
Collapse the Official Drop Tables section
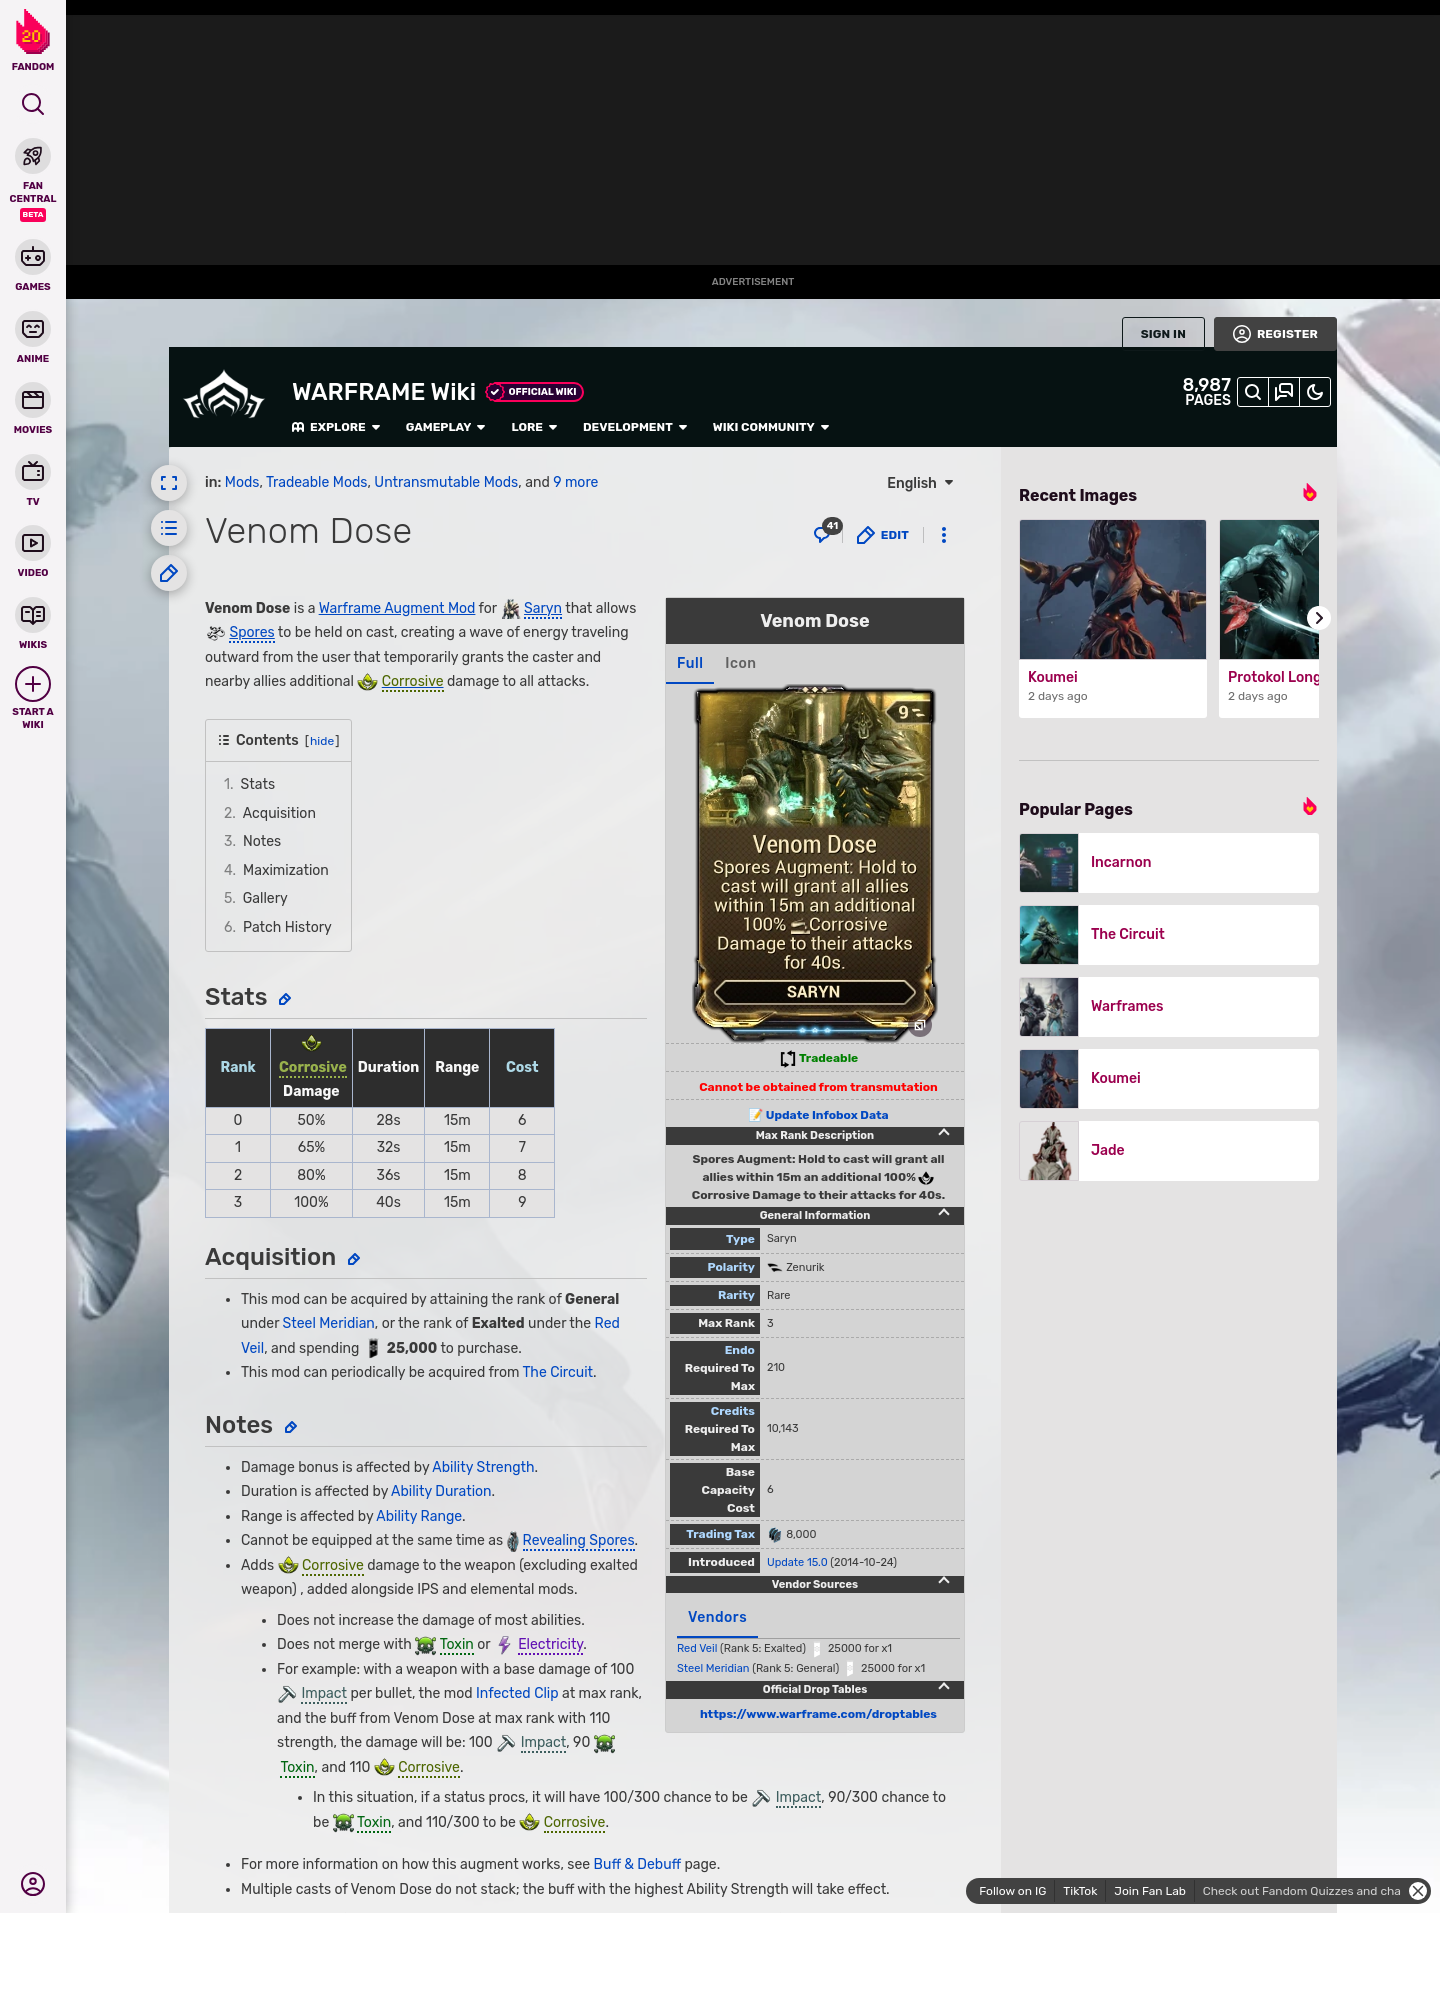click(944, 1688)
